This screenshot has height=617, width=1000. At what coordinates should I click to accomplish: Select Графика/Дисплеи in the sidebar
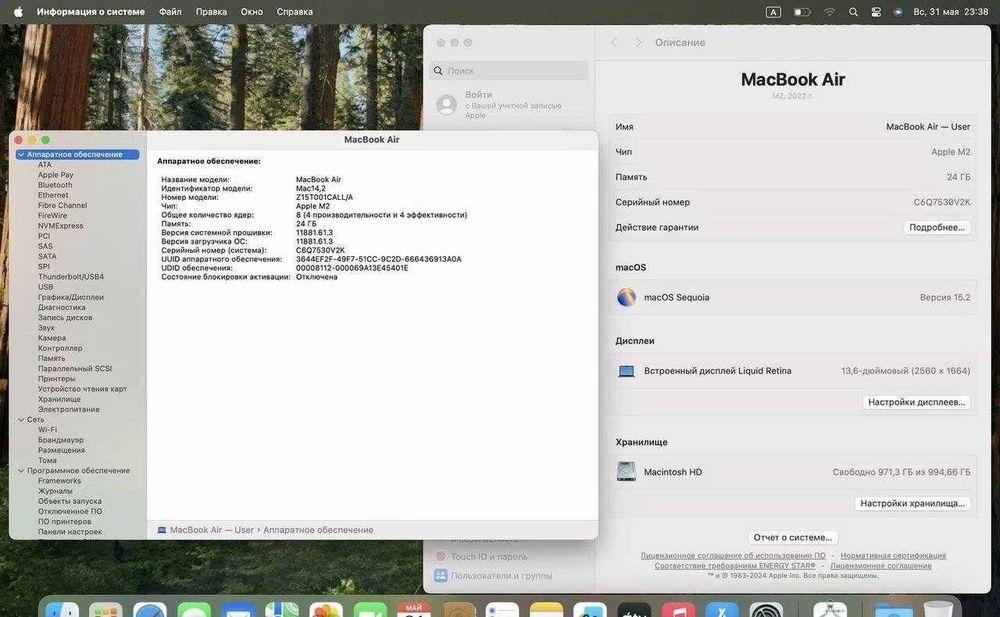point(71,297)
